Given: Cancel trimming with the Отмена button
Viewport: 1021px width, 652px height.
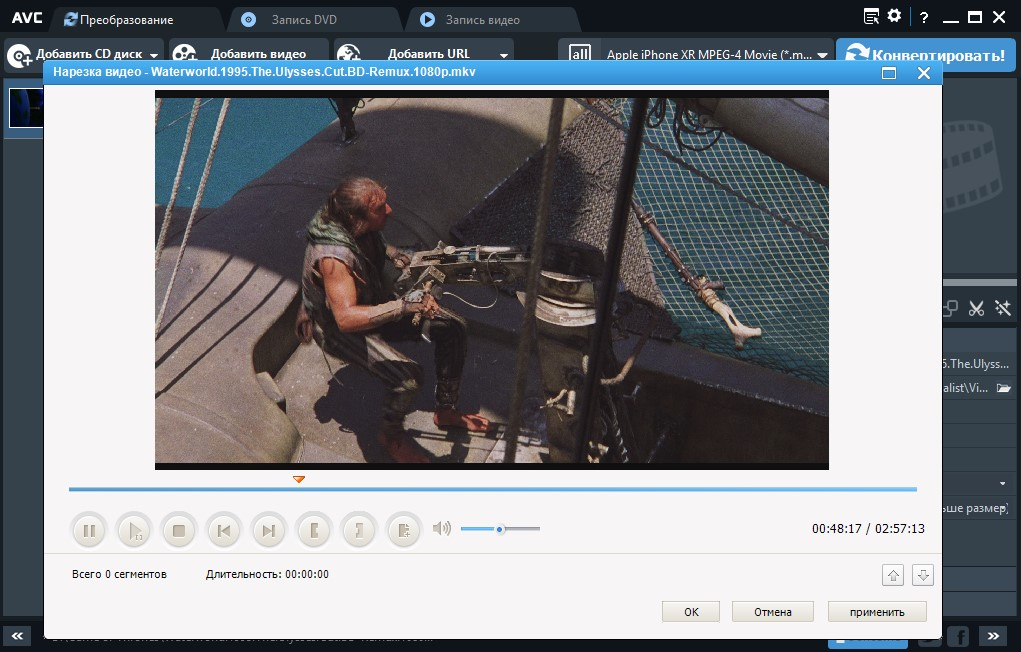Looking at the screenshot, I should pyautogui.click(x=773, y=612).
